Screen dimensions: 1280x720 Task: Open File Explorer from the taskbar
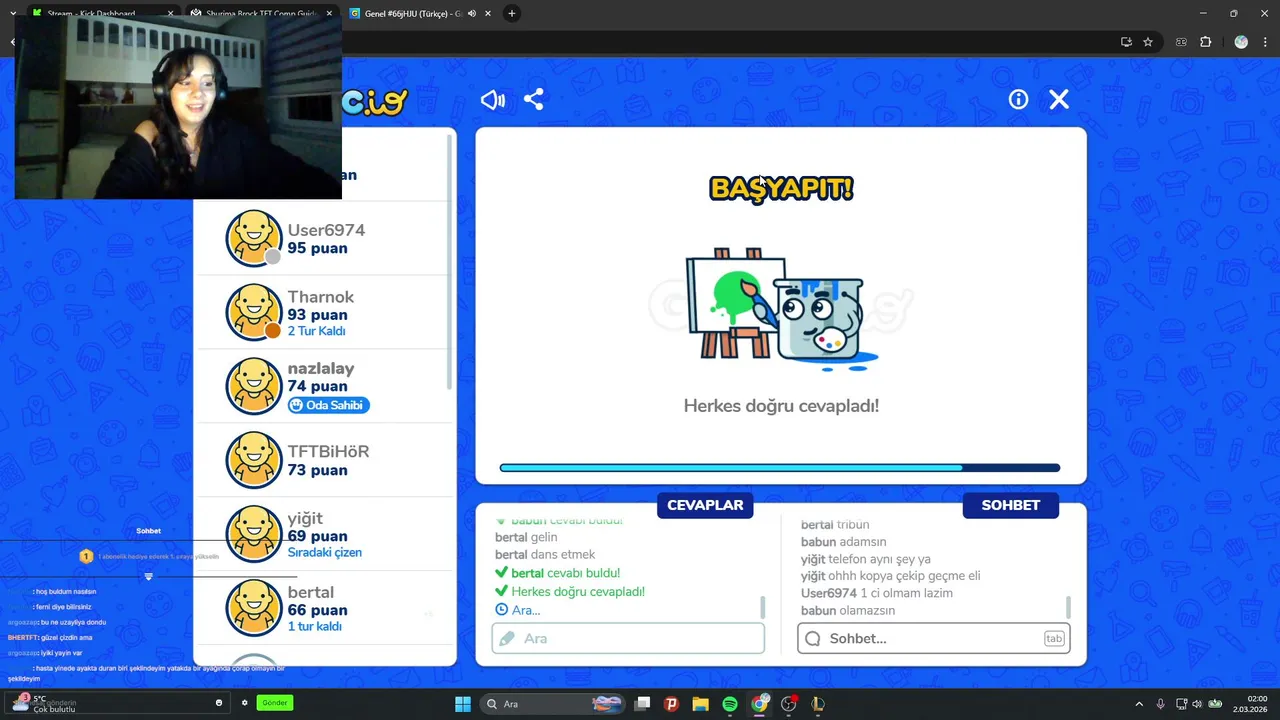click(701, 704)
